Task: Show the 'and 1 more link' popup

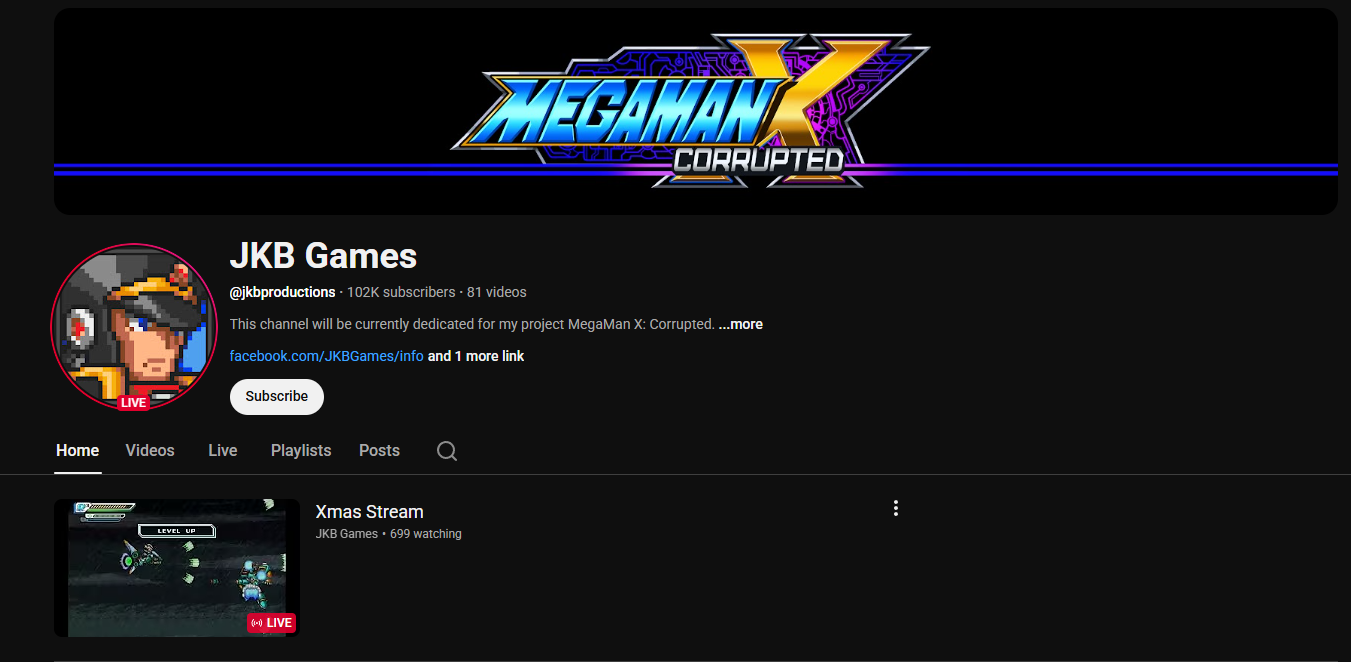Action: click(x=476, y=356)
